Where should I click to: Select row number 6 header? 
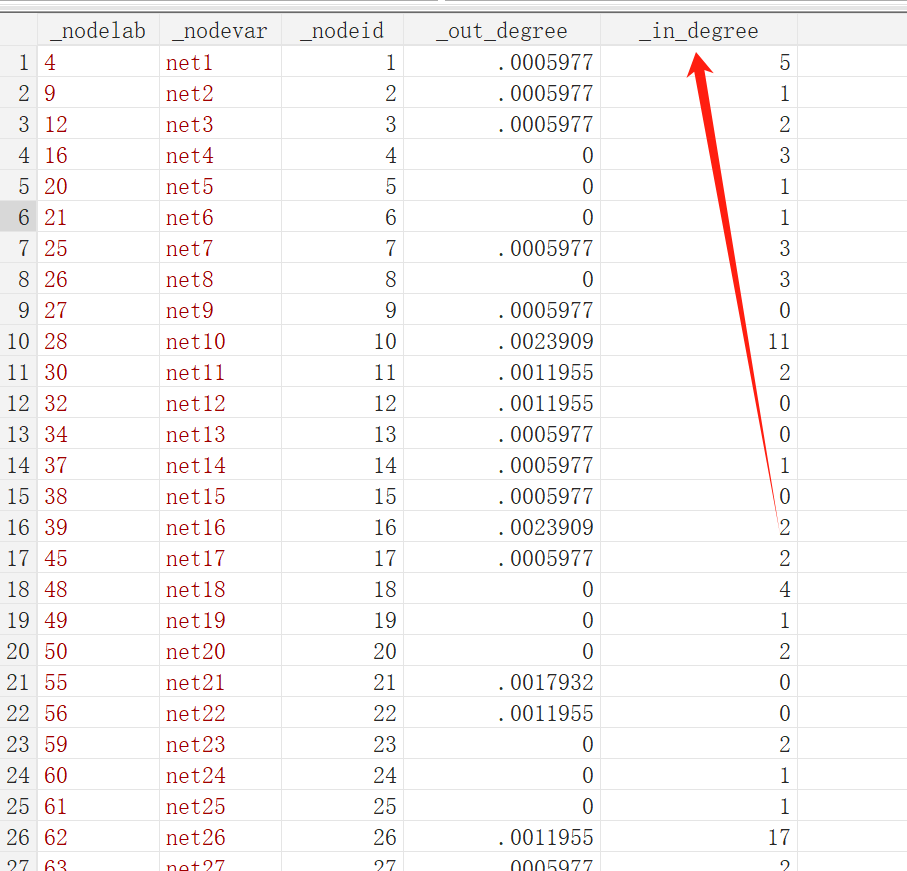point(19,217)
